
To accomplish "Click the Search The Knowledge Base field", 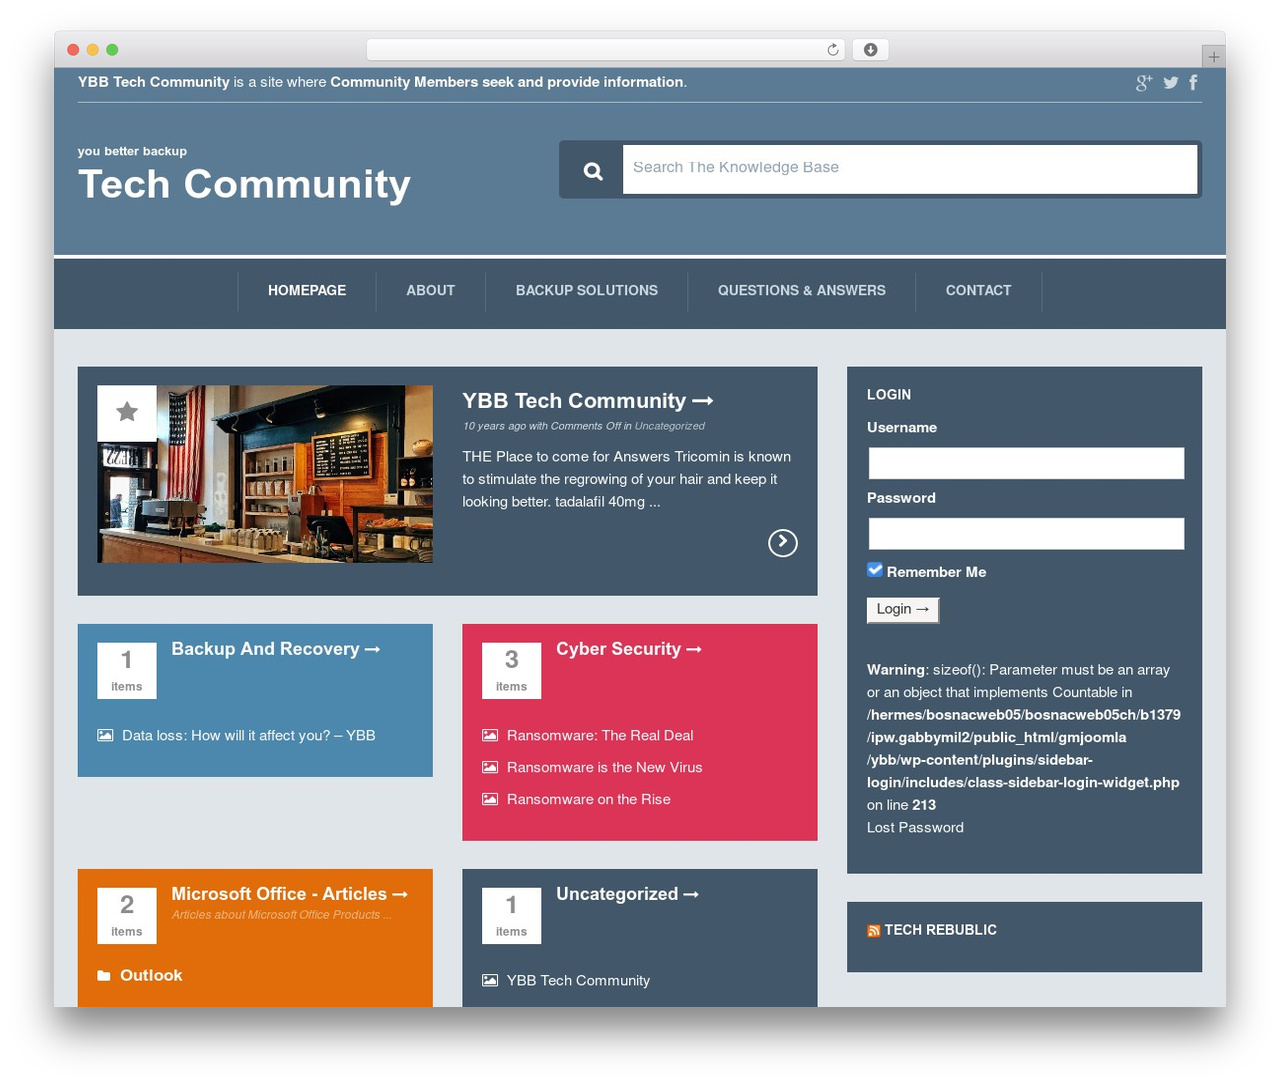I will pyautogui.click(x=910, y=169).
